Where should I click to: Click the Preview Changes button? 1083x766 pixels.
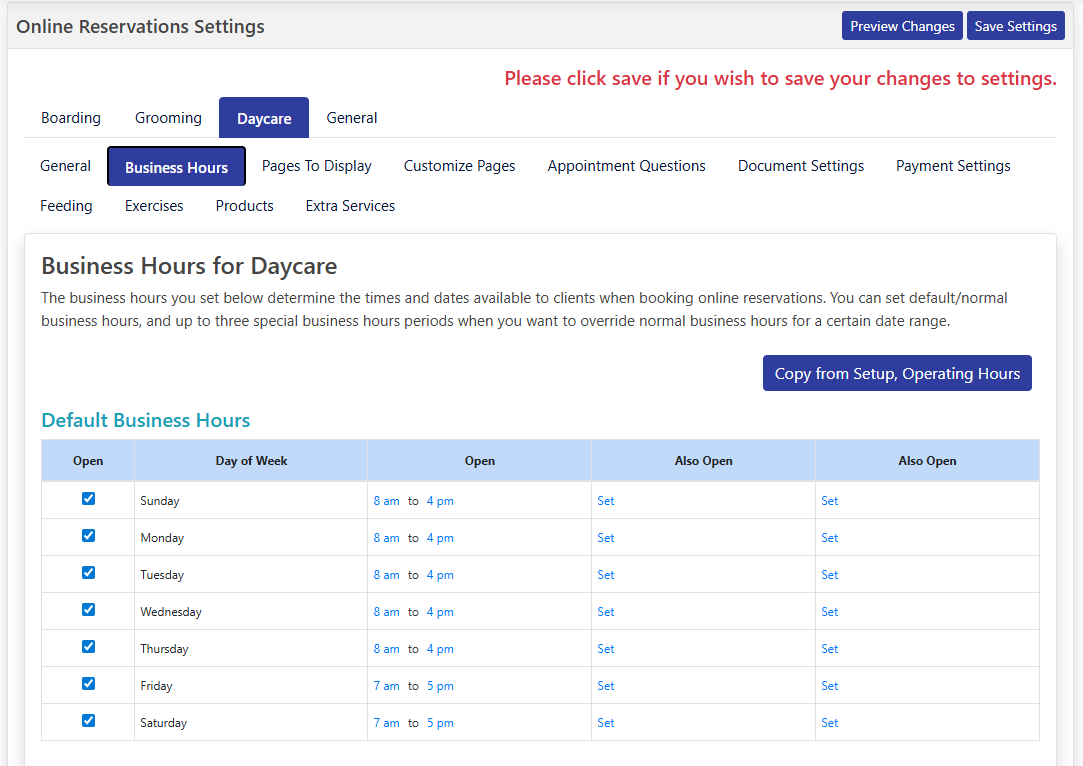(x=902, y=26)
